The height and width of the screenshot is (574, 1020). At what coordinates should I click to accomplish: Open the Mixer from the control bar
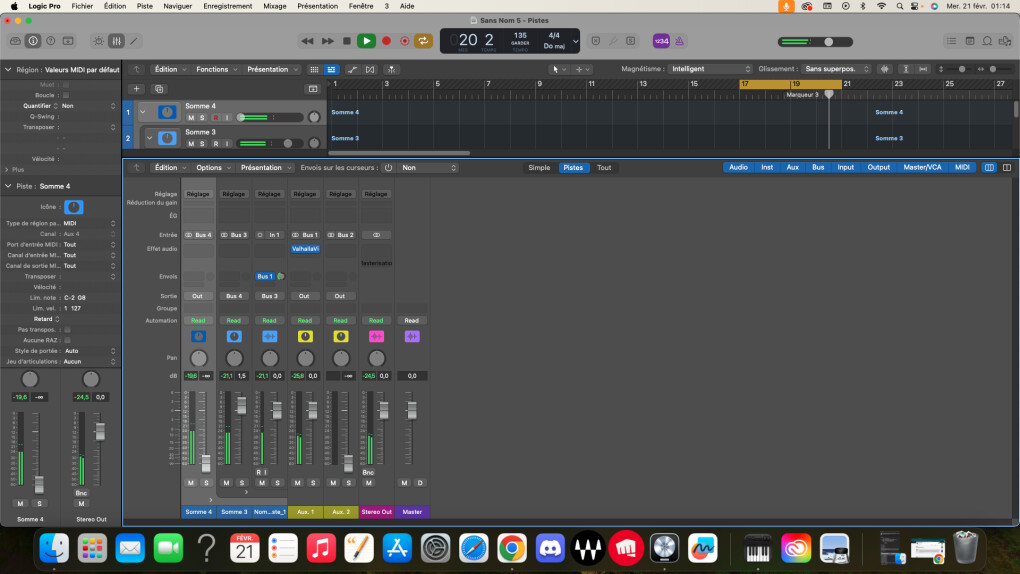coord(116,41)
